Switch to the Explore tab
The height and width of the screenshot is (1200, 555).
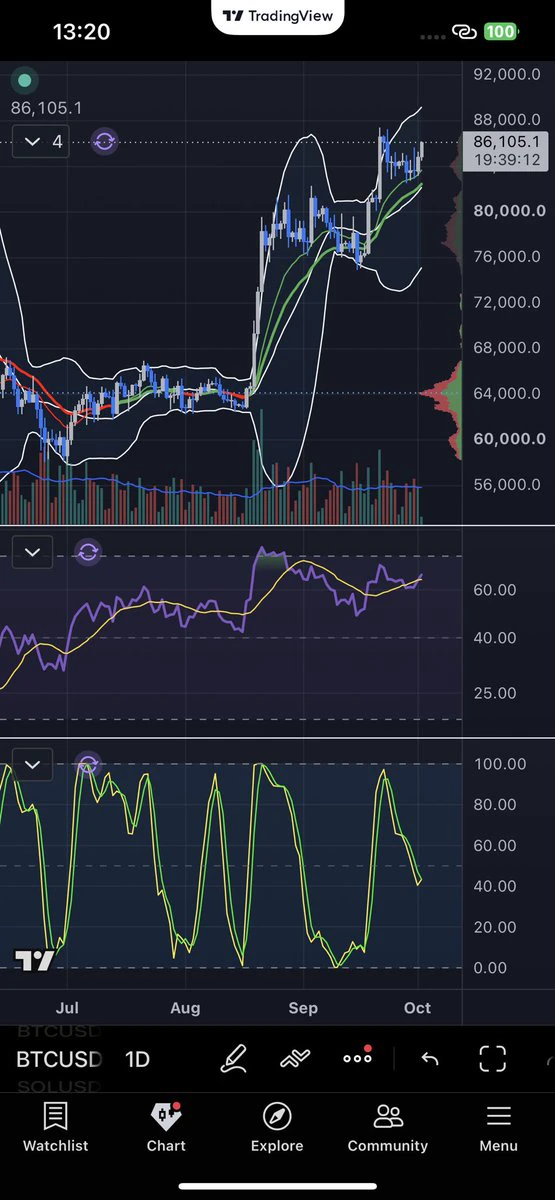(277, 1127)
